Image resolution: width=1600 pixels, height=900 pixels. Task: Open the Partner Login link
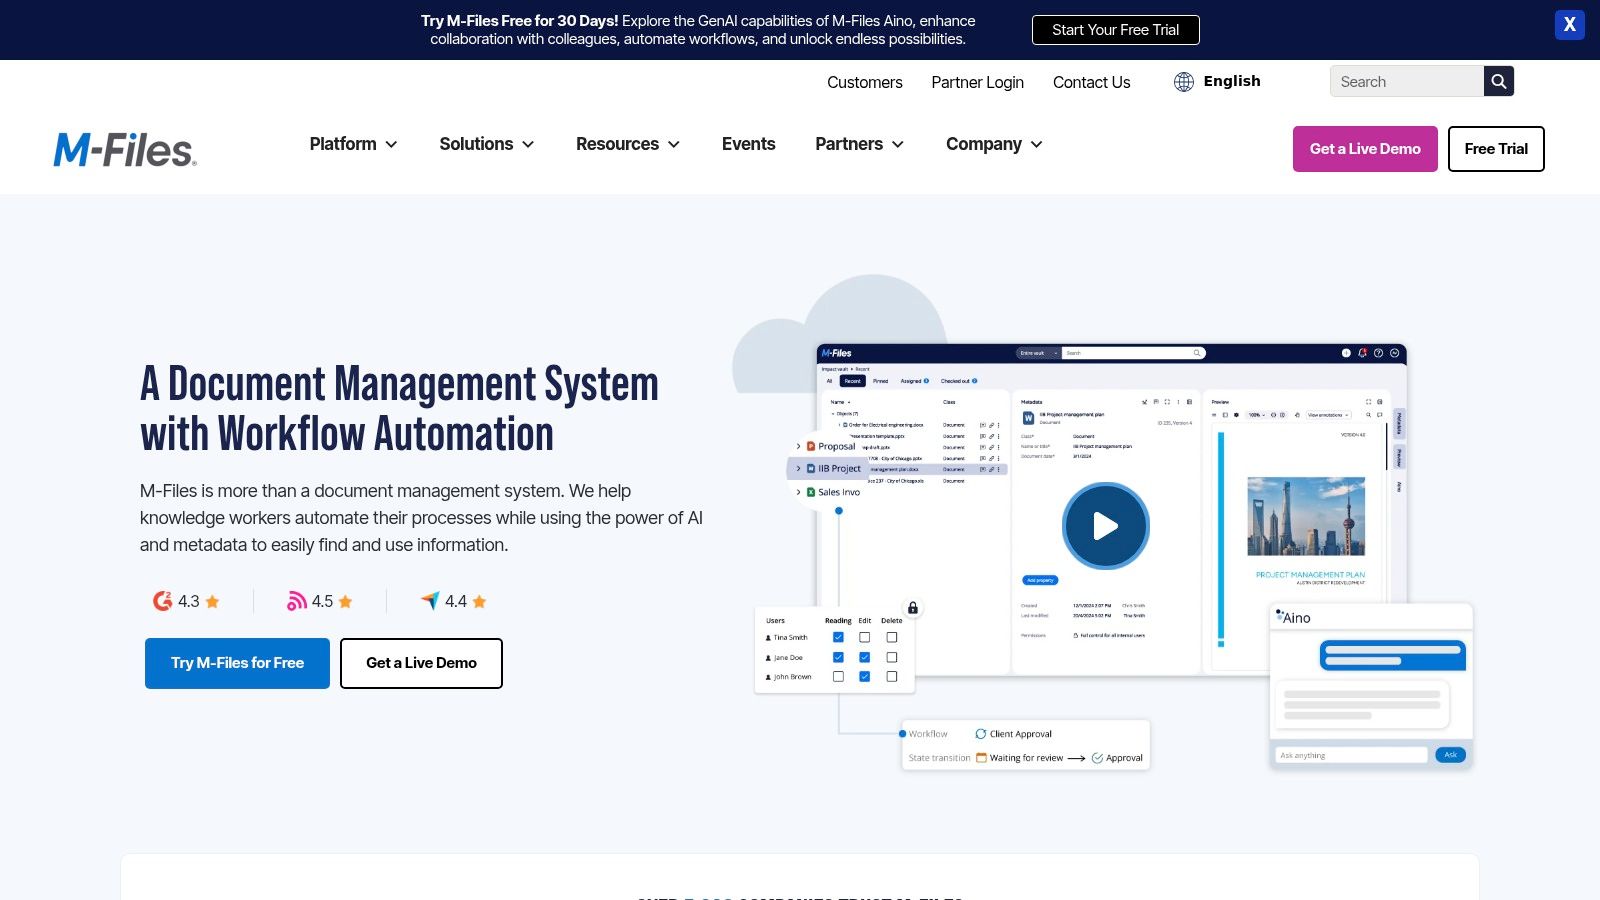pyautogui.click(x=977, y=82)
